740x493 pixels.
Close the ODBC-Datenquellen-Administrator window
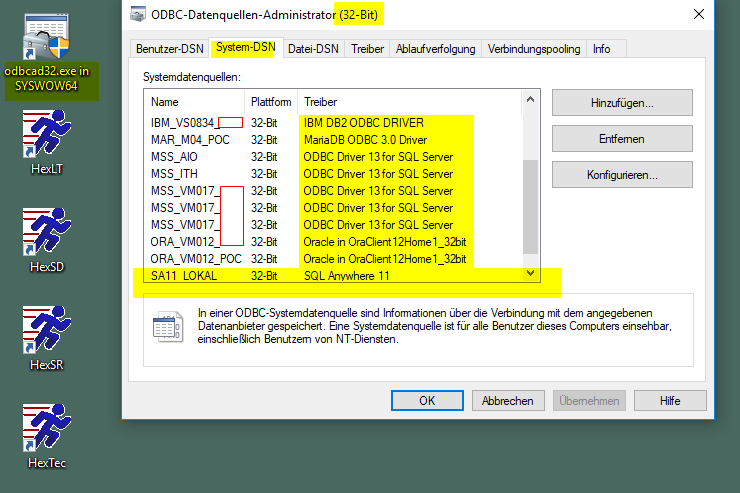coord(699,14)
